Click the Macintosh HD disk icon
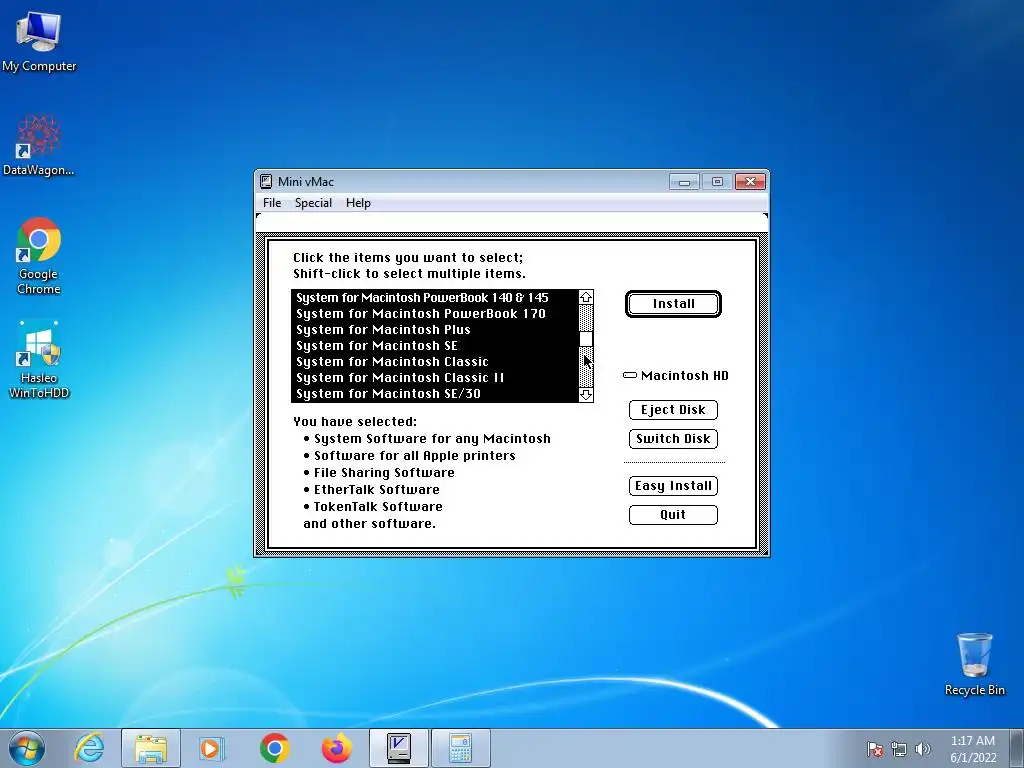 click(630, 376)
